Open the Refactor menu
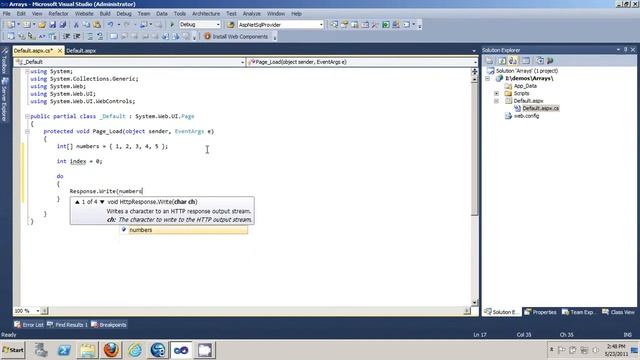640x360 pixels. point(58,13)
